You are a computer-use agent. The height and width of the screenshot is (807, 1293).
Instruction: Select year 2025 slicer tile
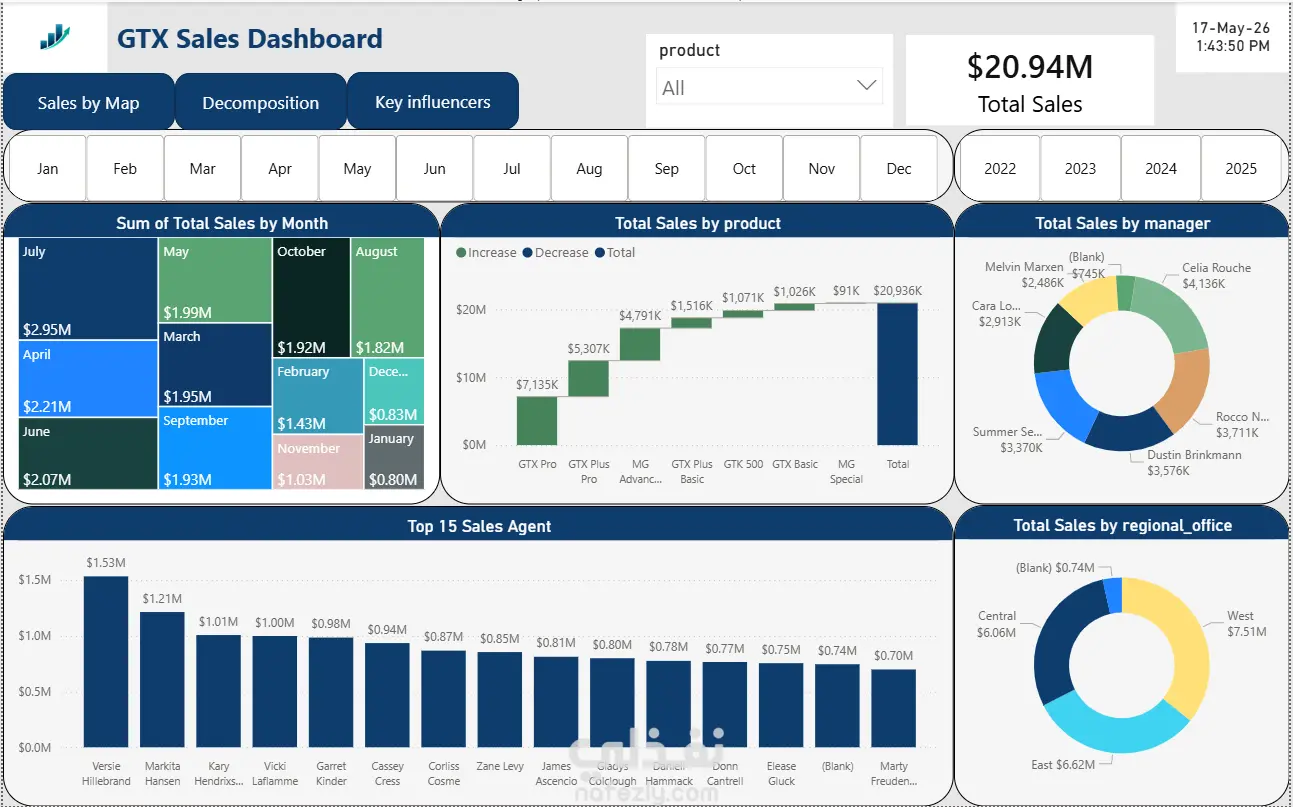pos(1241,168)
